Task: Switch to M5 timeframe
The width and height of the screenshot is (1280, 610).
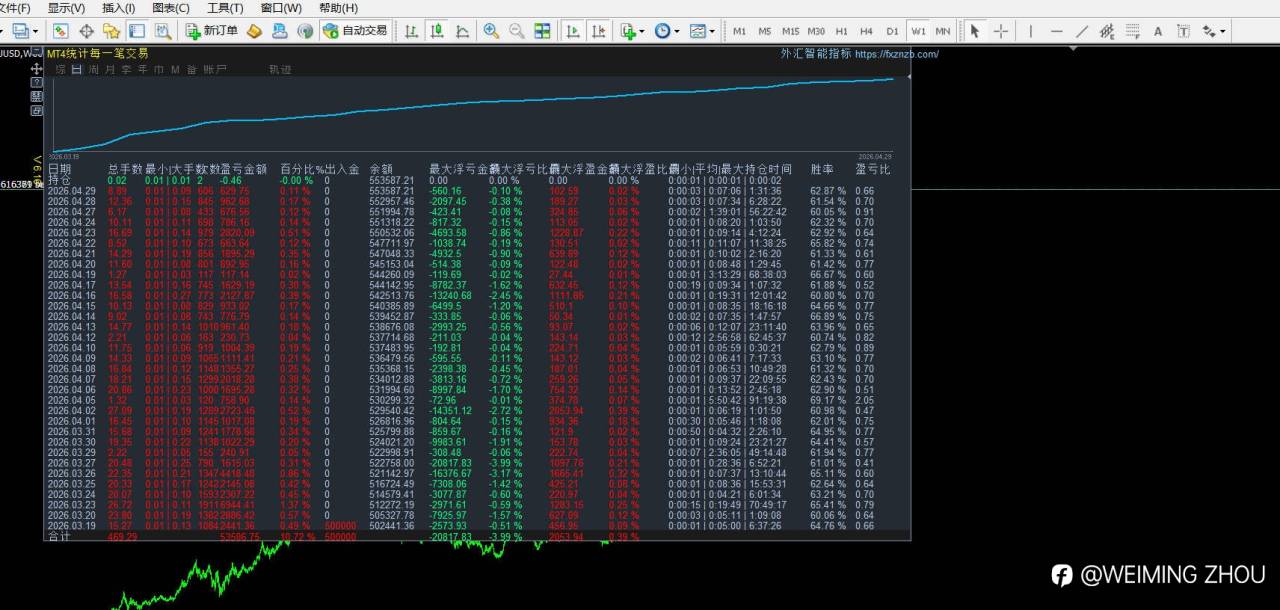Action: pyautogui.click(x=764, y=31)
